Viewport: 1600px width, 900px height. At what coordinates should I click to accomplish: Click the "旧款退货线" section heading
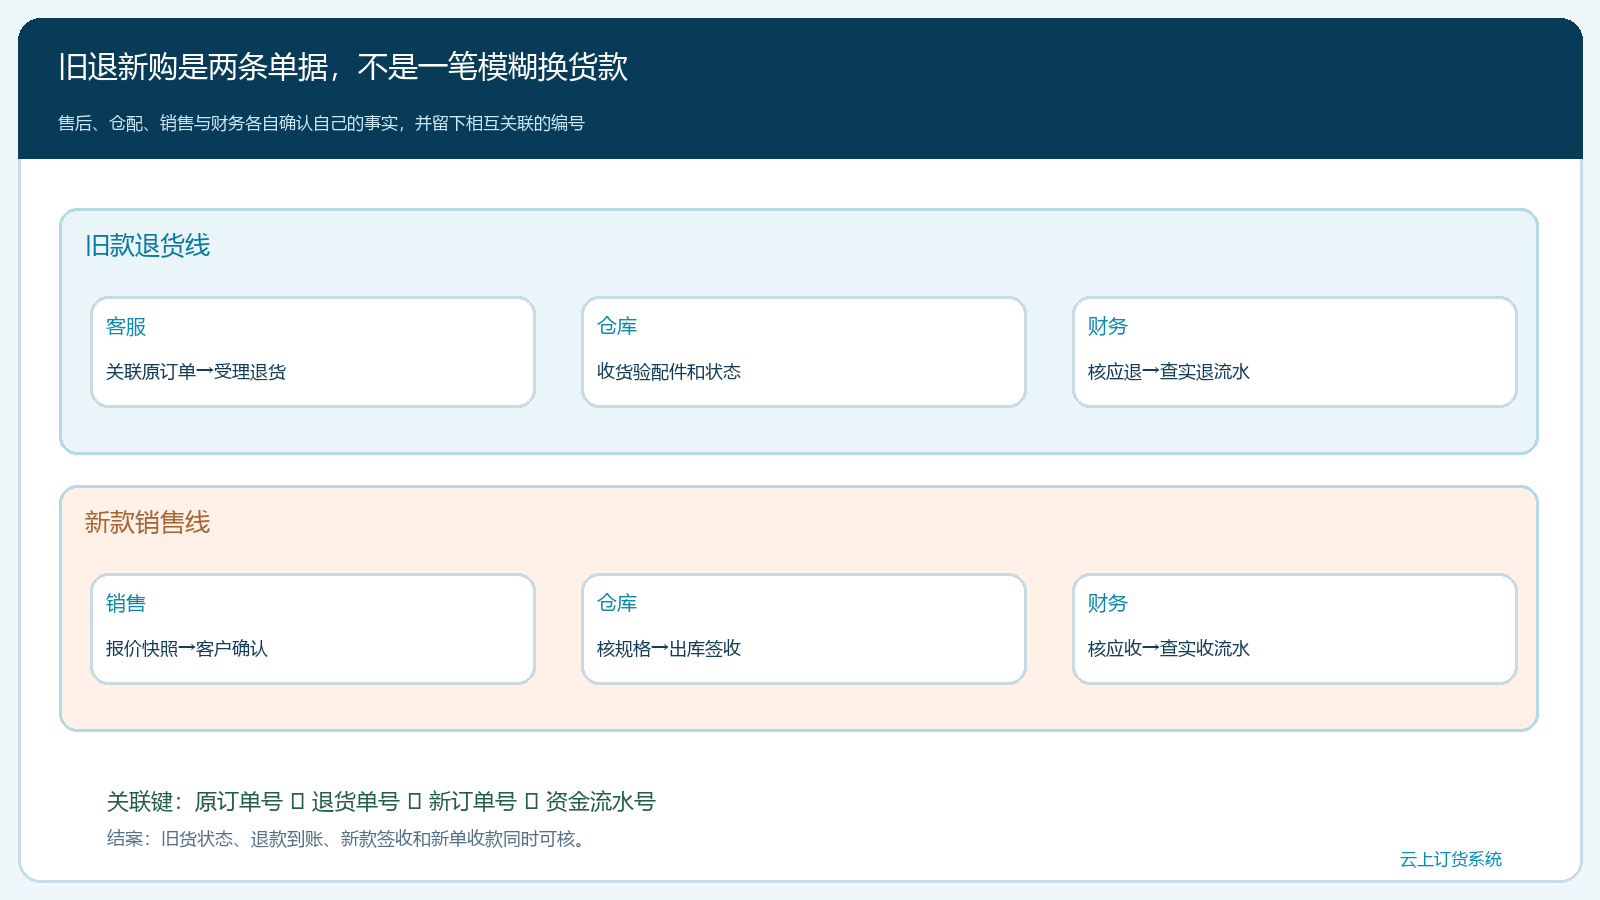pos(147,246)
